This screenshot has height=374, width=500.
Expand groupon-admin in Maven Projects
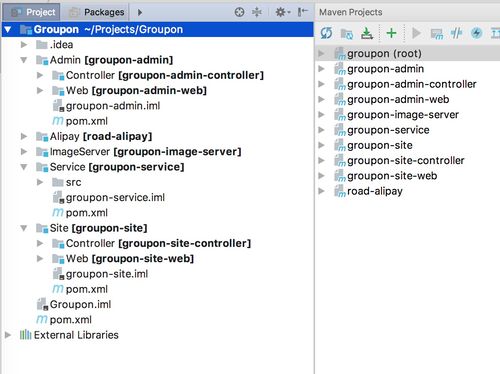tap(321, 69)
